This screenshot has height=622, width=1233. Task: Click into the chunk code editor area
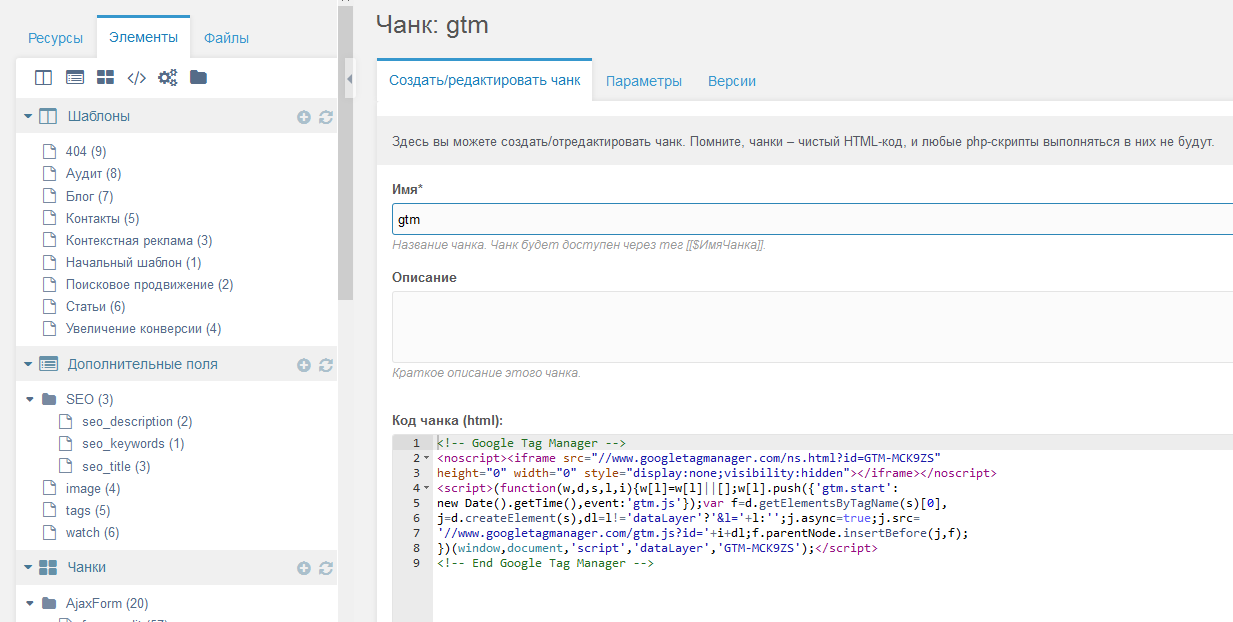832,527
